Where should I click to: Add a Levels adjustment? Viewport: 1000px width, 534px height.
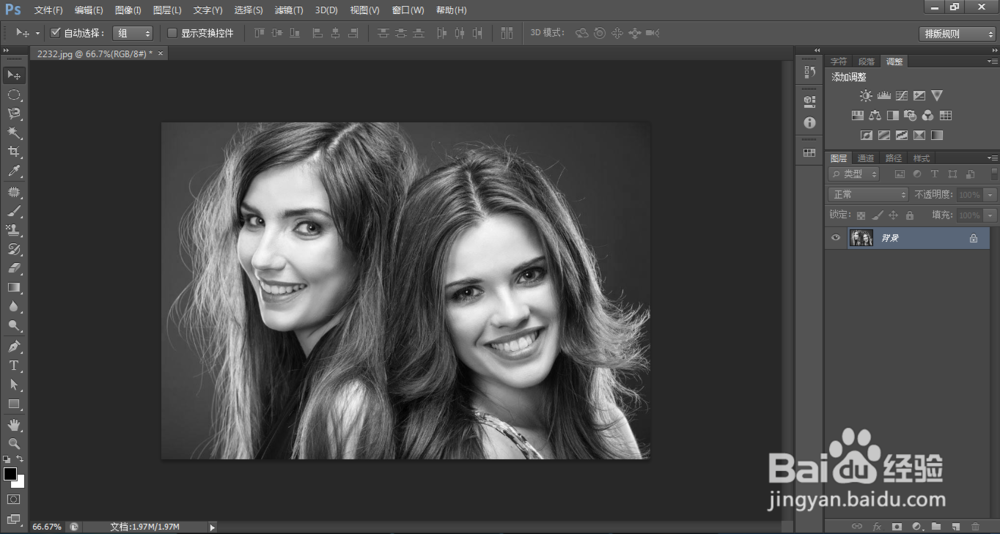point(884,96)
